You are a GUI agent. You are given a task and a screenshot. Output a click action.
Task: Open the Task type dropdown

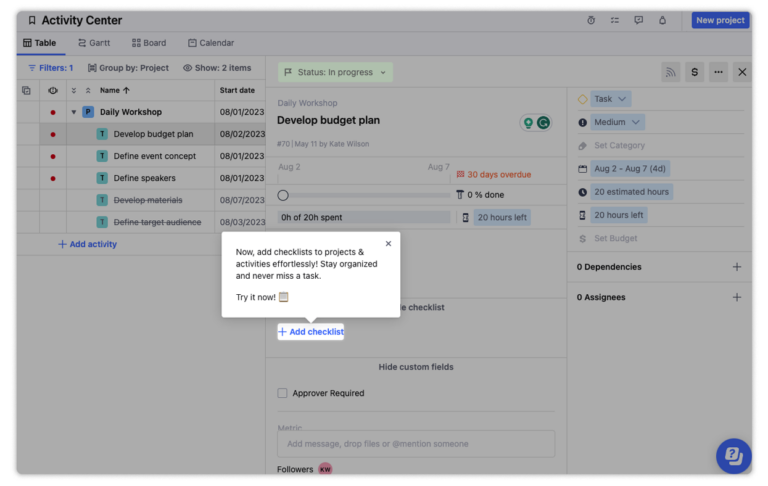tap(610, 99)
